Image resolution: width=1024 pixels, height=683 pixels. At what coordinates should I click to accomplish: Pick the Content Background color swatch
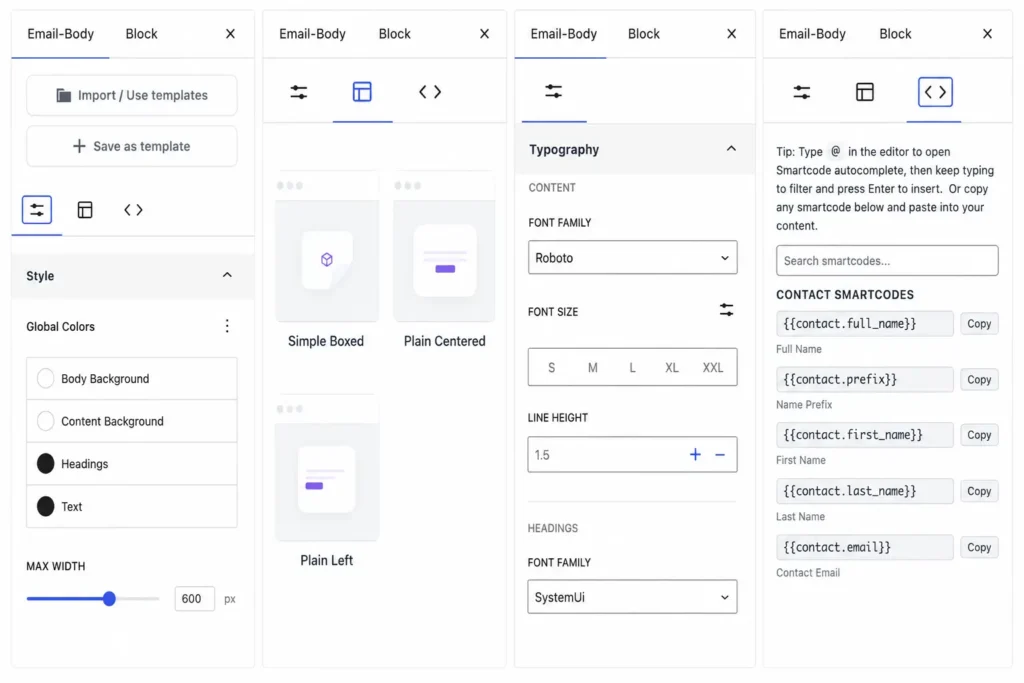[x=45, y=421]
